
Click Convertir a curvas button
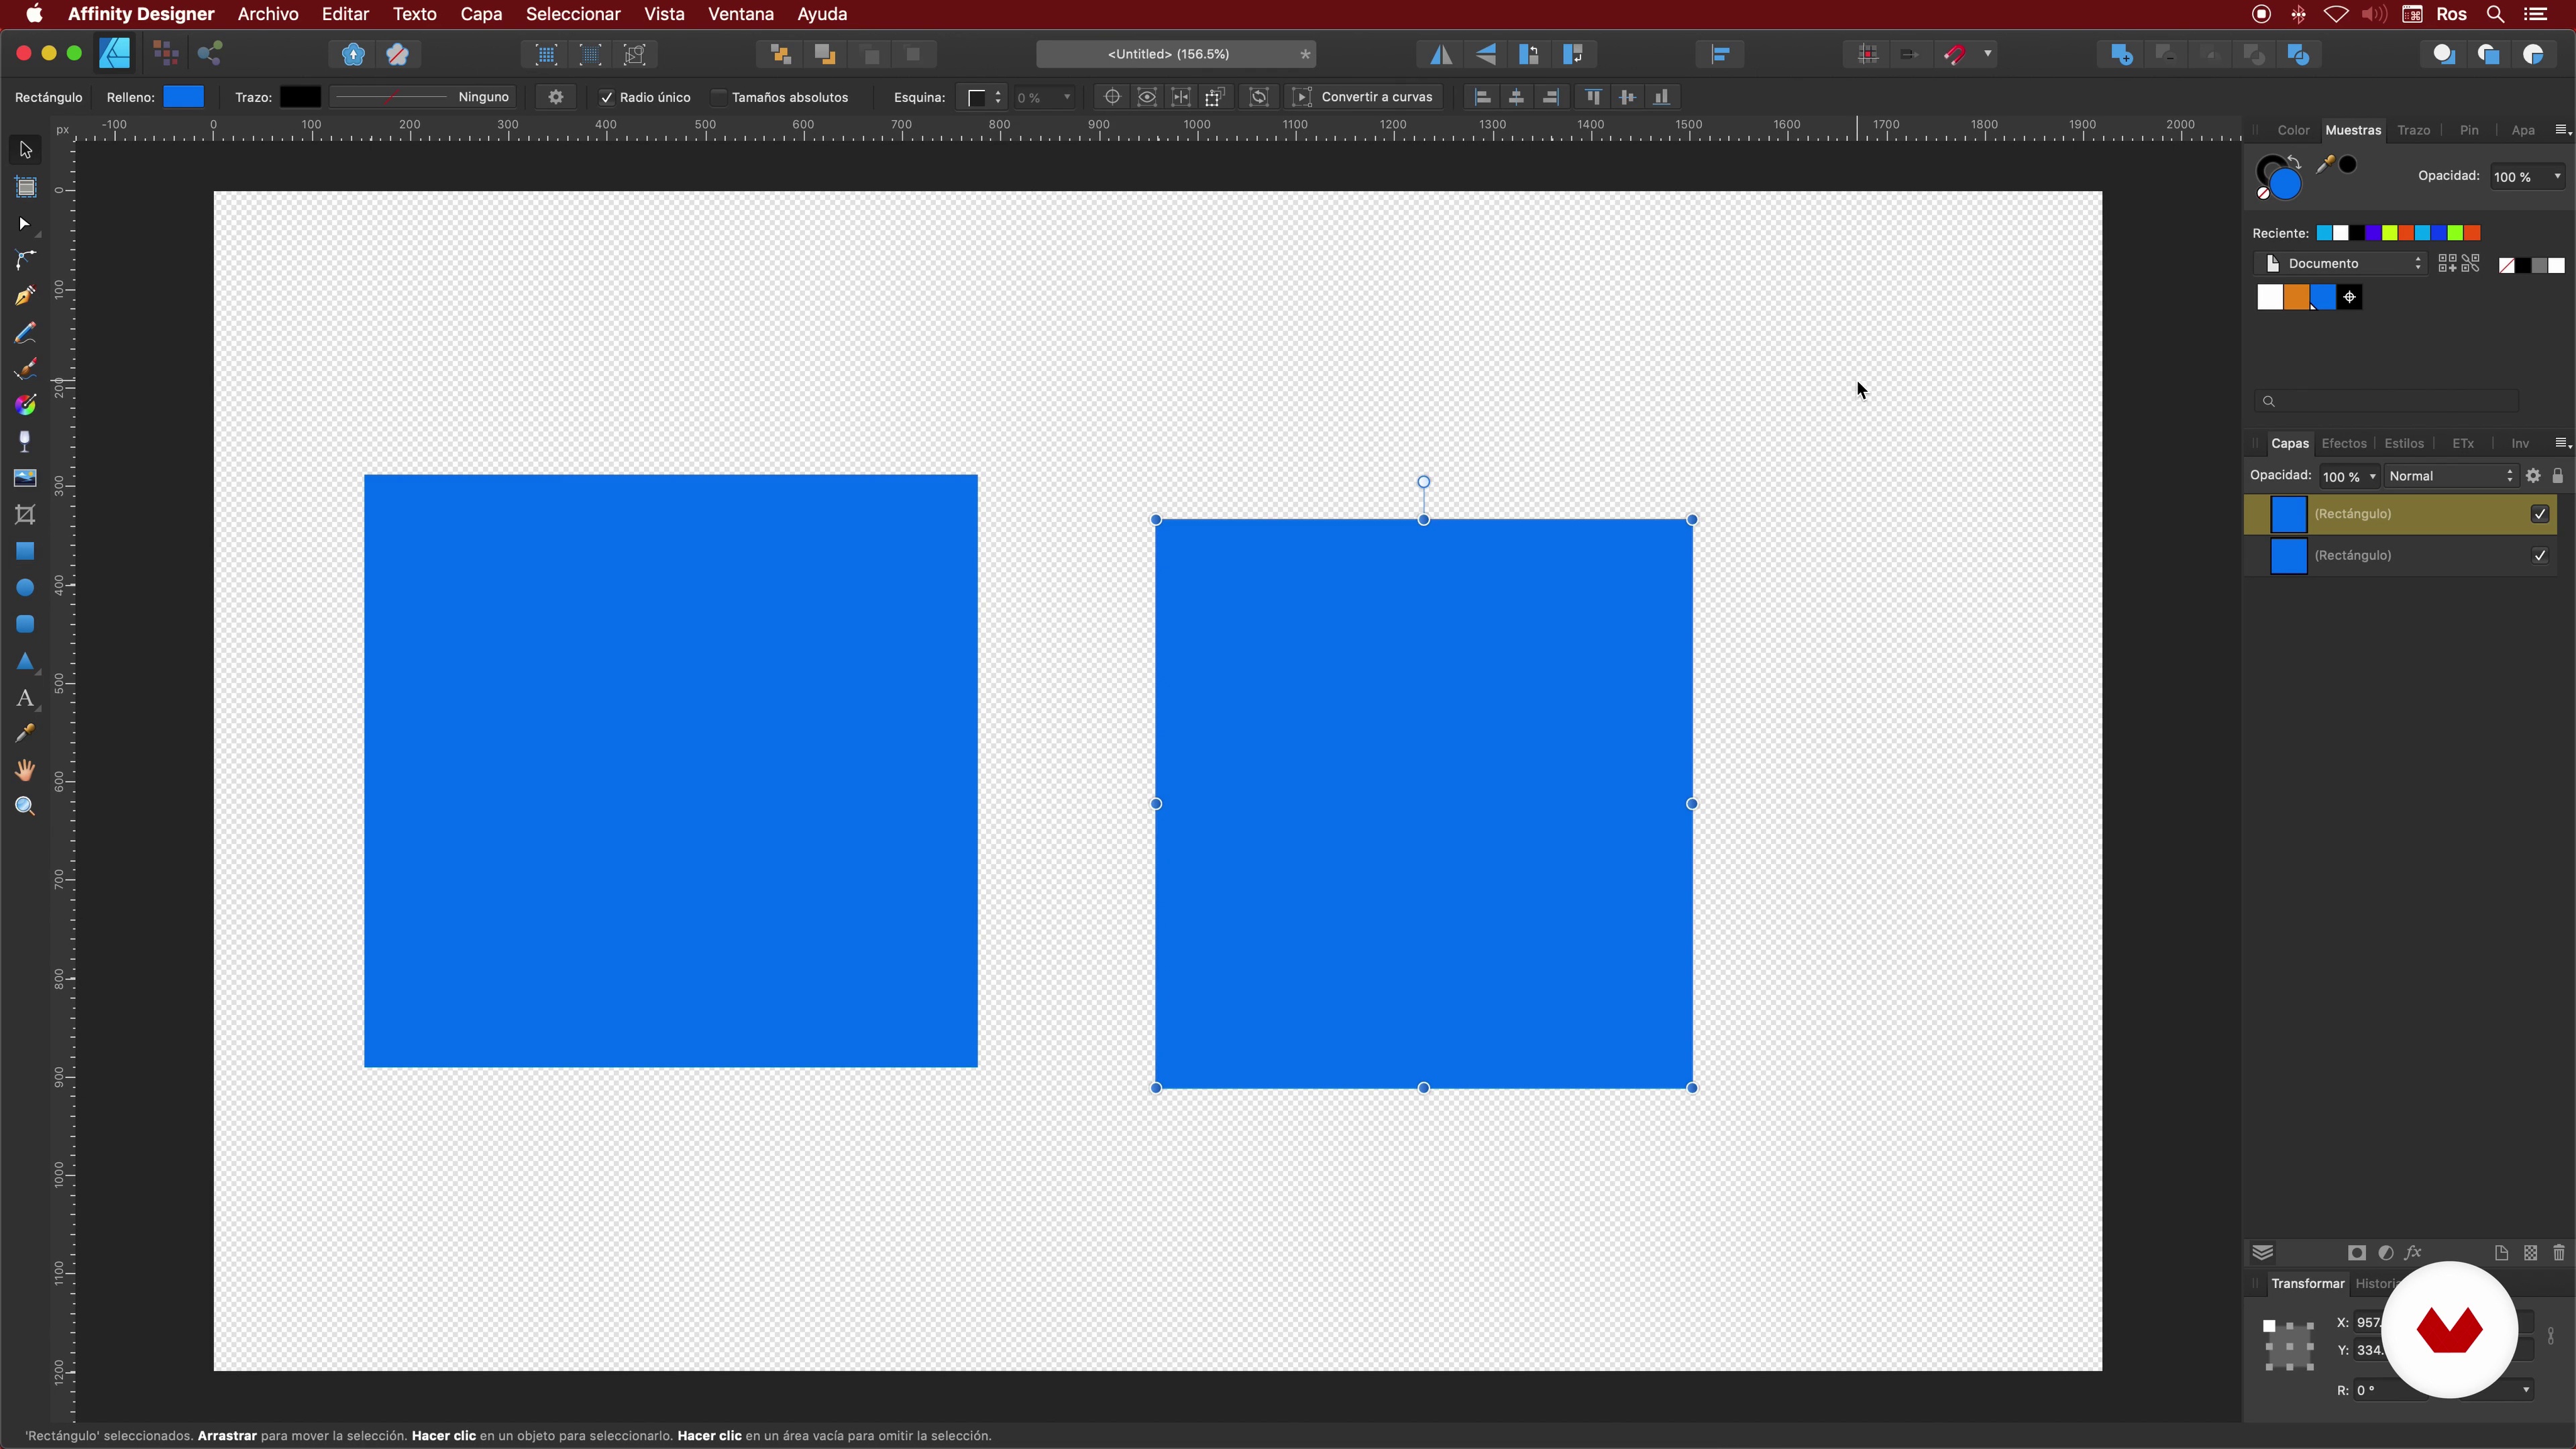[1365, 97]
